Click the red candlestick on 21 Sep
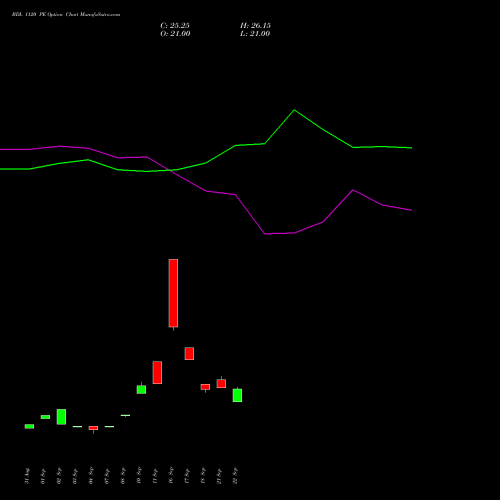The width and height of the screenshot is (500, 500). click(221, 383)
